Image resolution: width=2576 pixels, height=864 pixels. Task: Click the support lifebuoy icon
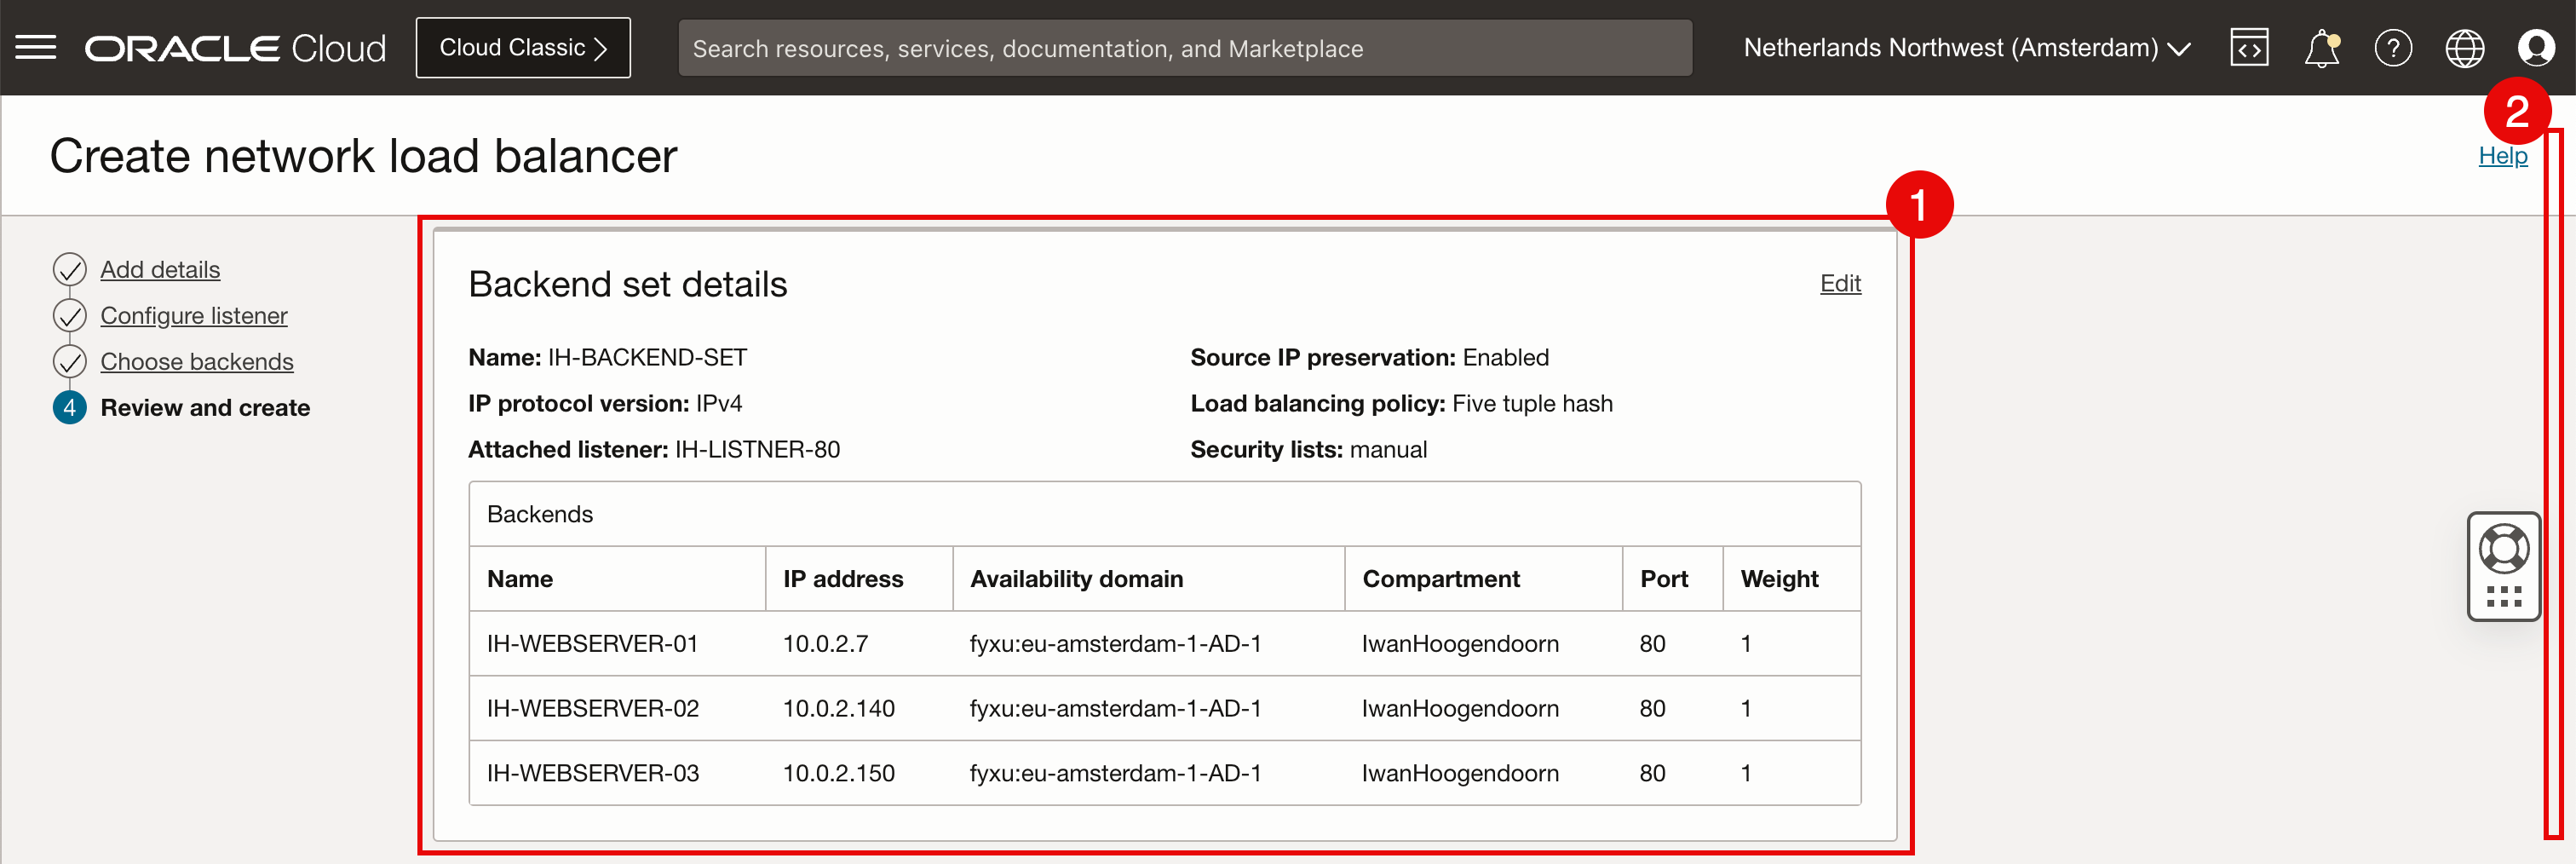pyautogui.click(x=2503, y=548)
